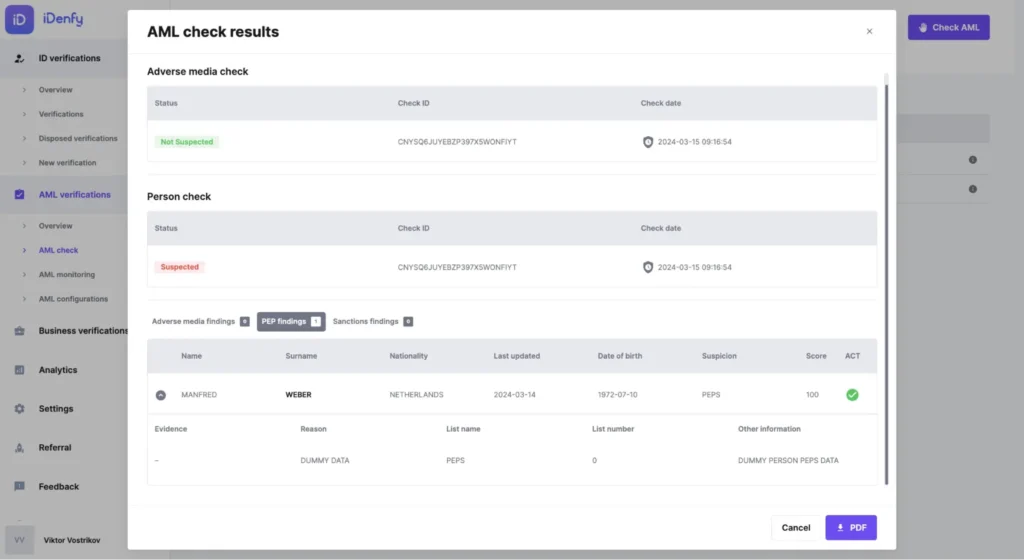This screenshot has width=1024, height=560.
Task: Open ID verifications section icon
Action: click(20, 58)
